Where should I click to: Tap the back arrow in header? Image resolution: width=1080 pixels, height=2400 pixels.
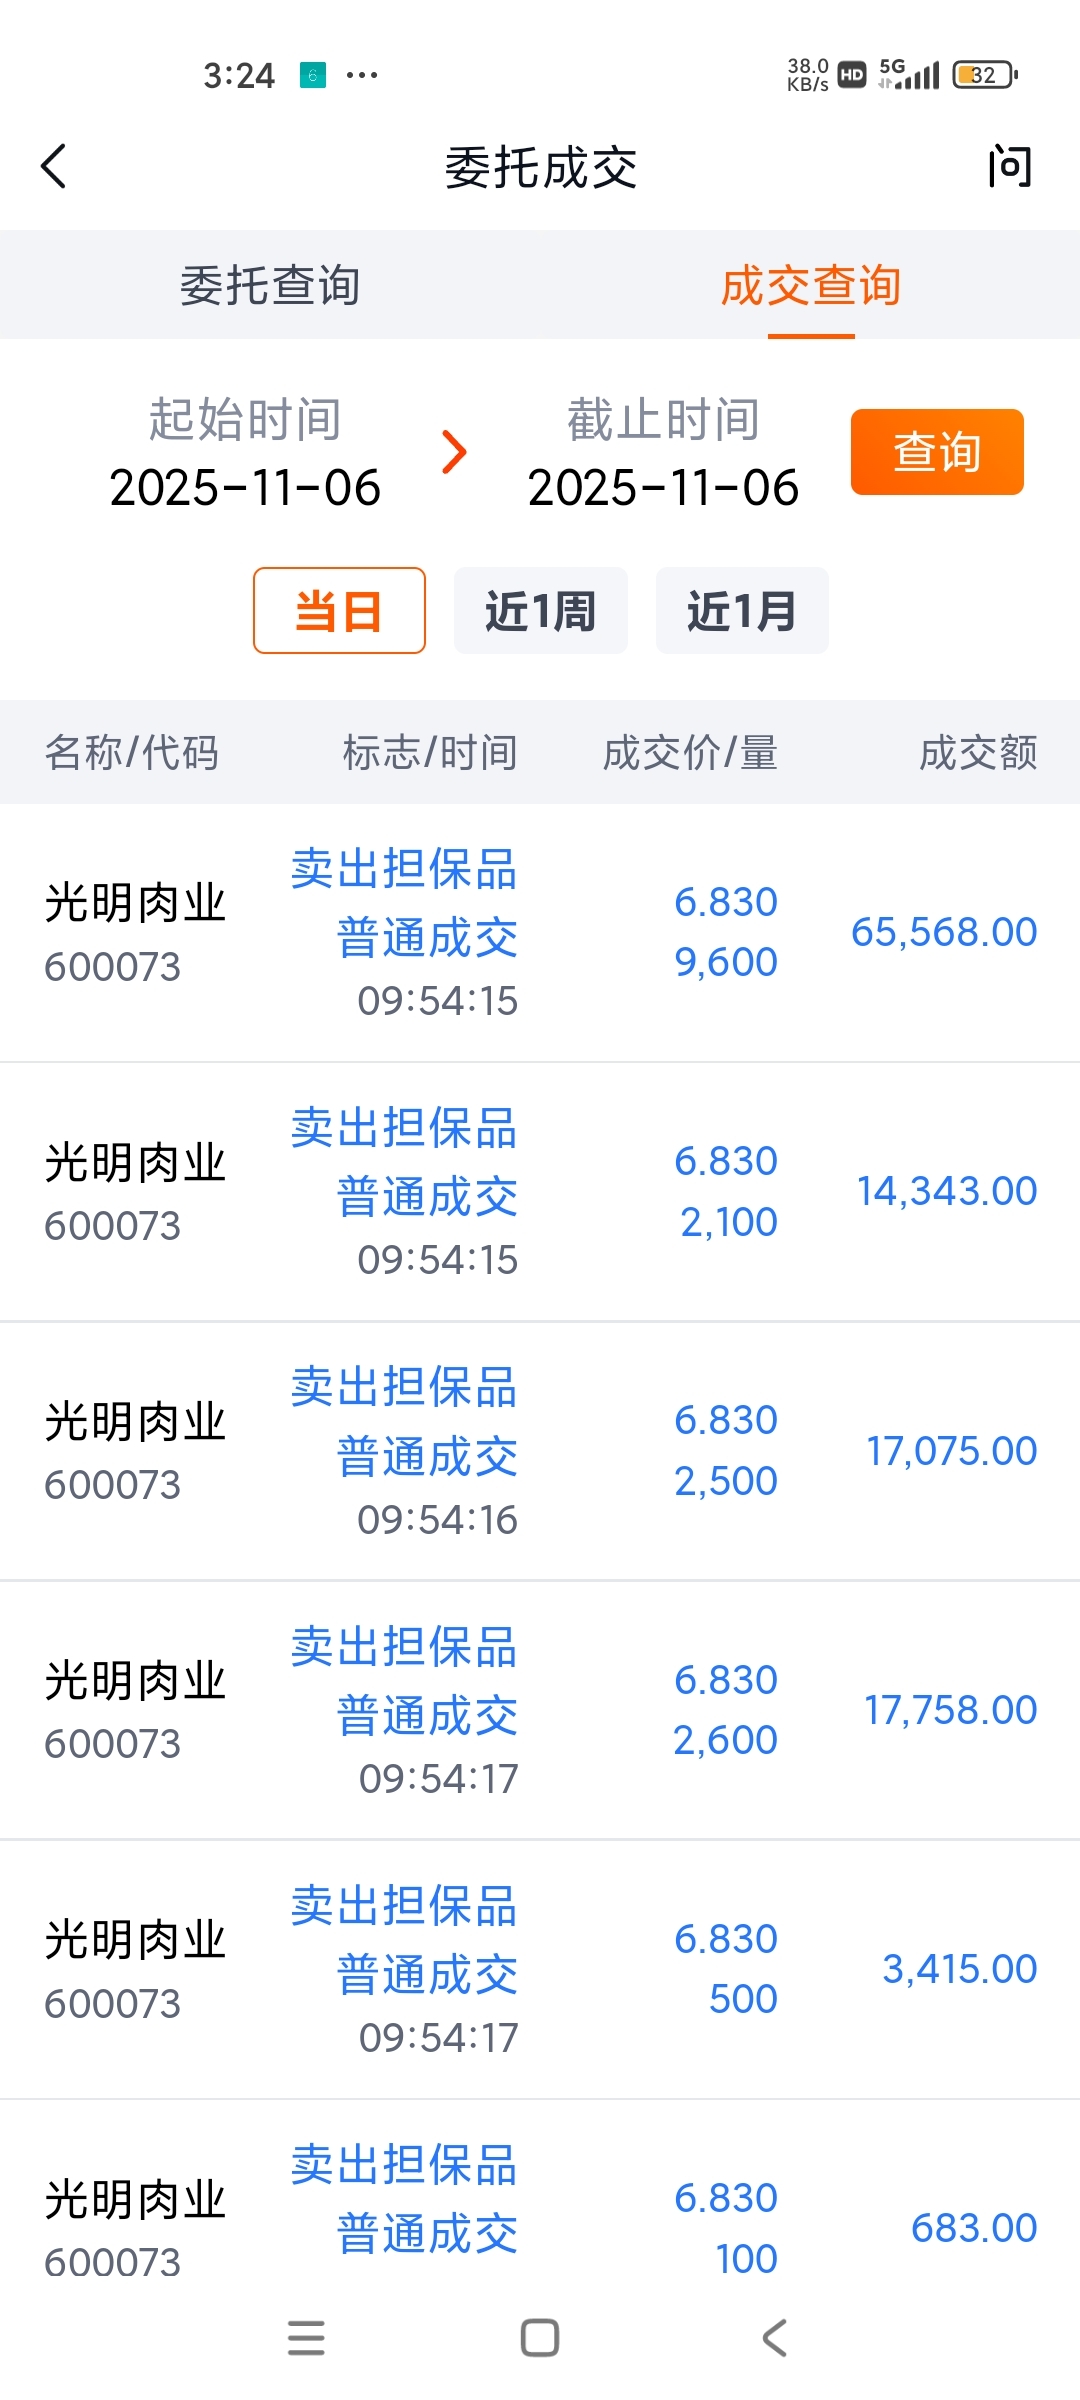(55, 166)
